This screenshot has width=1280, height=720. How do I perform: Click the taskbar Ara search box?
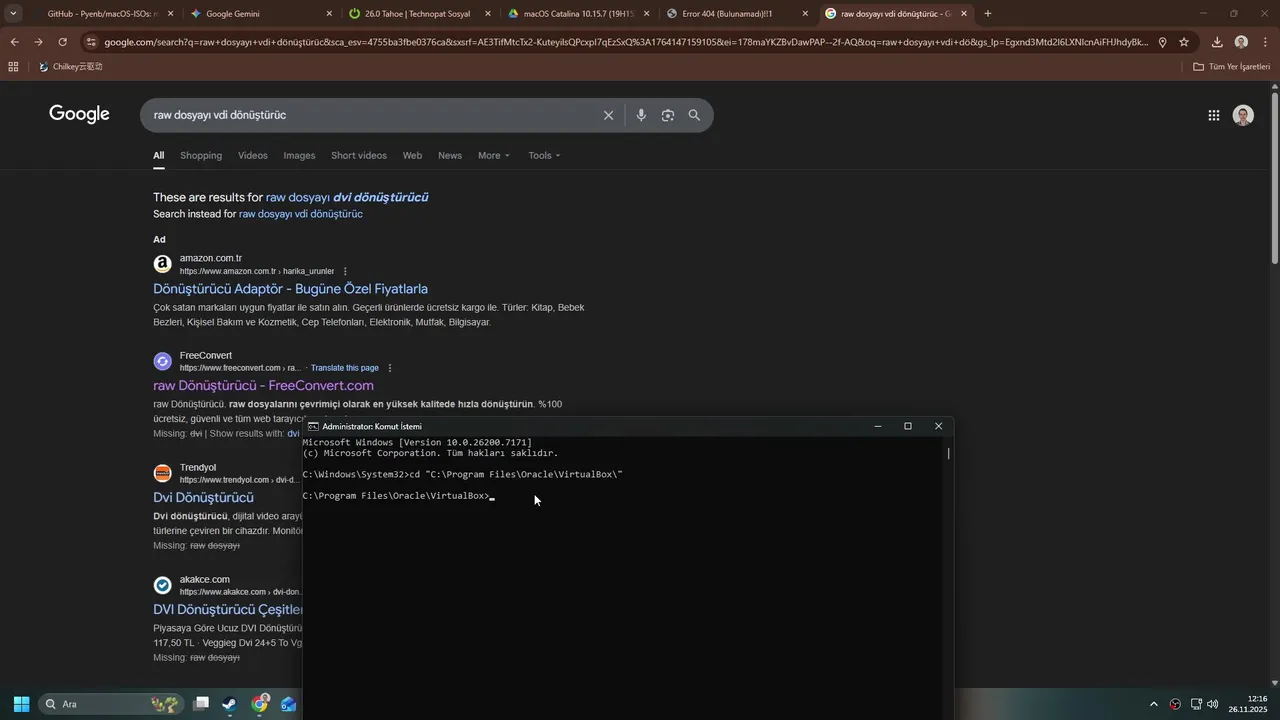(x=111, y=704)
